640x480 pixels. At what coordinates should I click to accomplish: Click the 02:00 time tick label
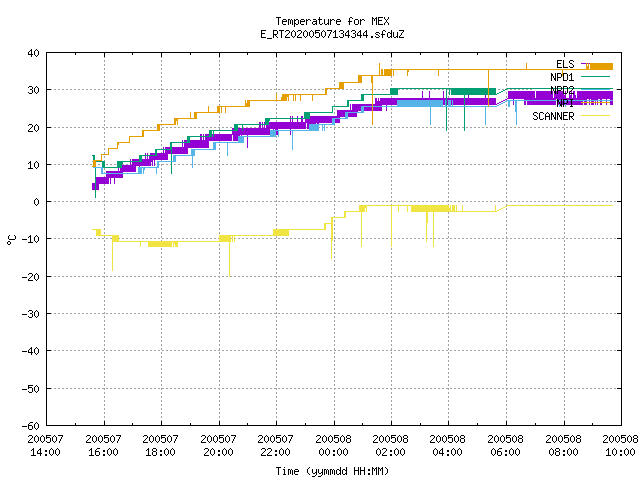coord(391,452)
